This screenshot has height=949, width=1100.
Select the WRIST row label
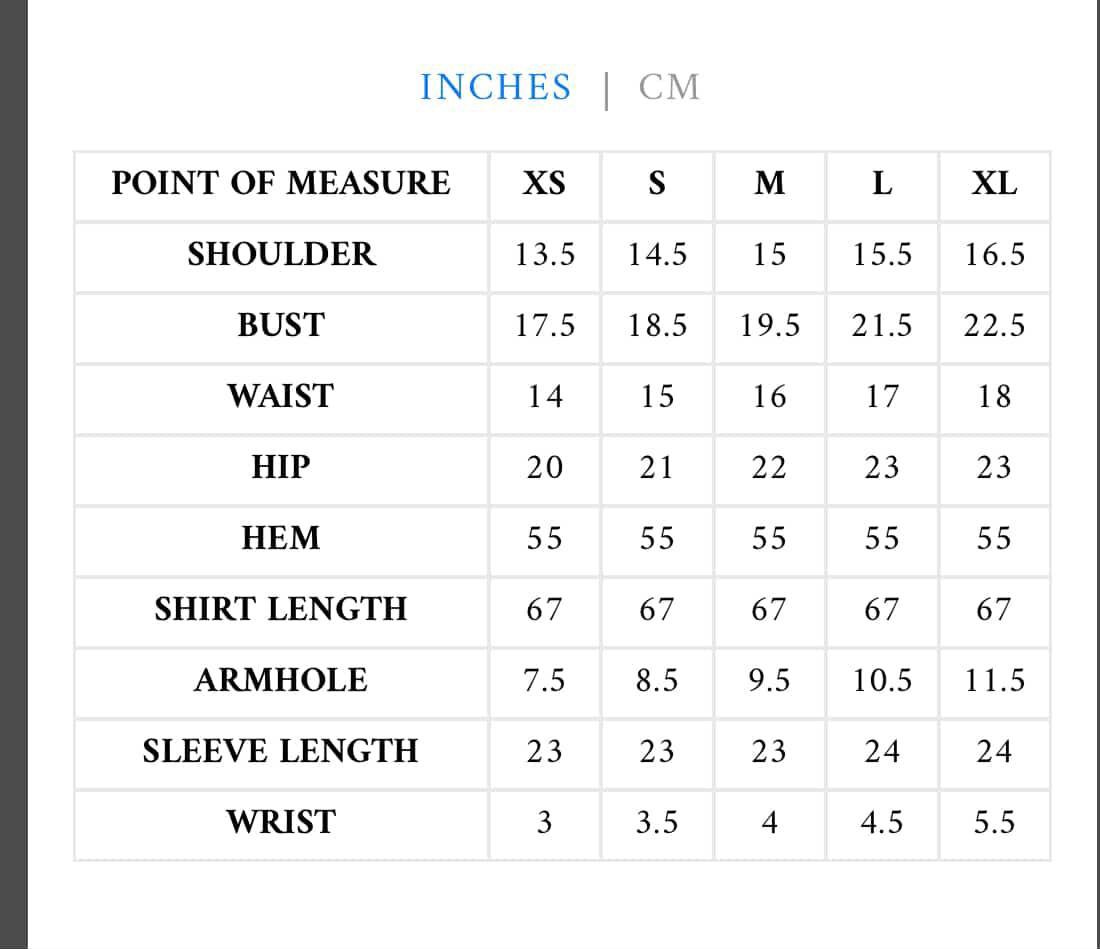click(x=281, y=823)
